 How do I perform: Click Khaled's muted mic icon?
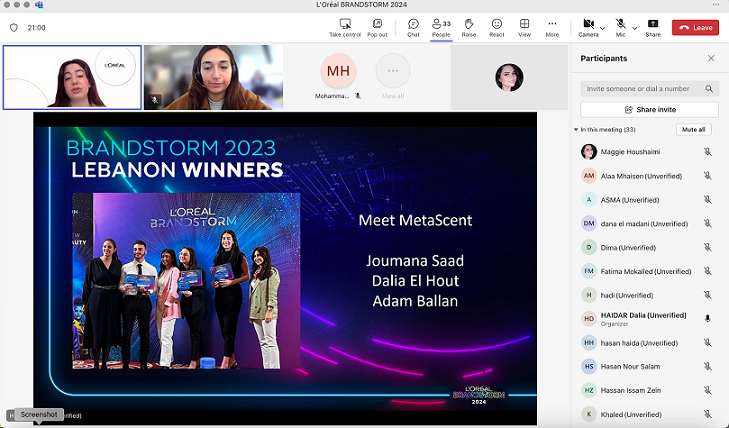[708, 414]
